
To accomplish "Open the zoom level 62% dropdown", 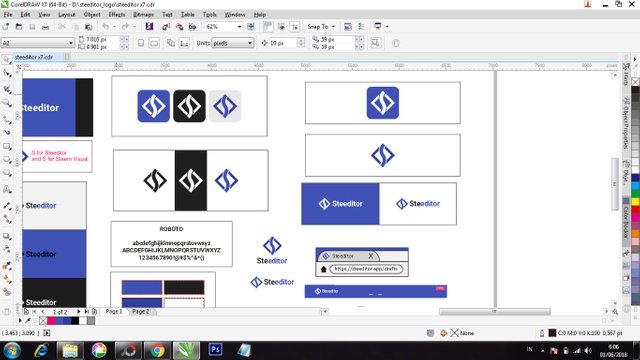I will coord(240,27).
